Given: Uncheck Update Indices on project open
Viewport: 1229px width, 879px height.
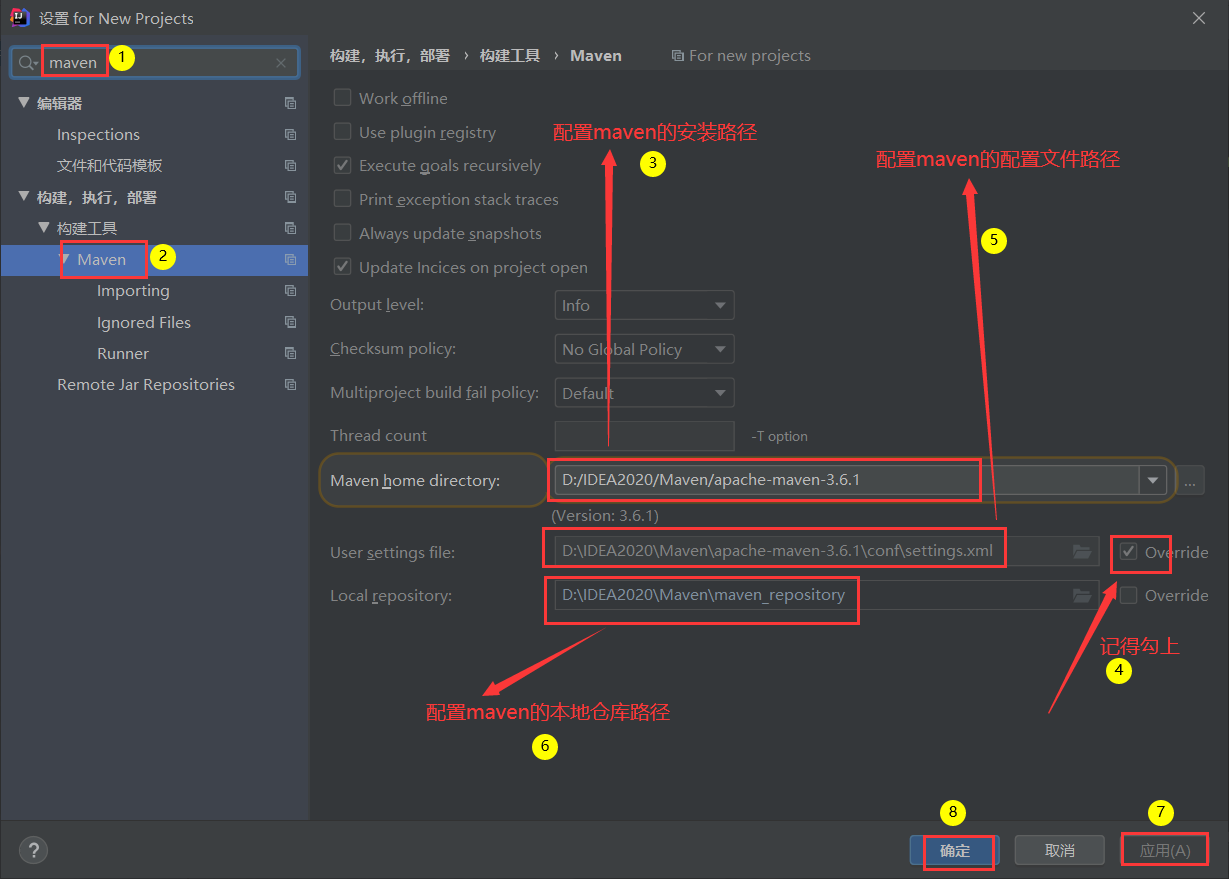Looking at the screenshot, I should coord(342,267).
